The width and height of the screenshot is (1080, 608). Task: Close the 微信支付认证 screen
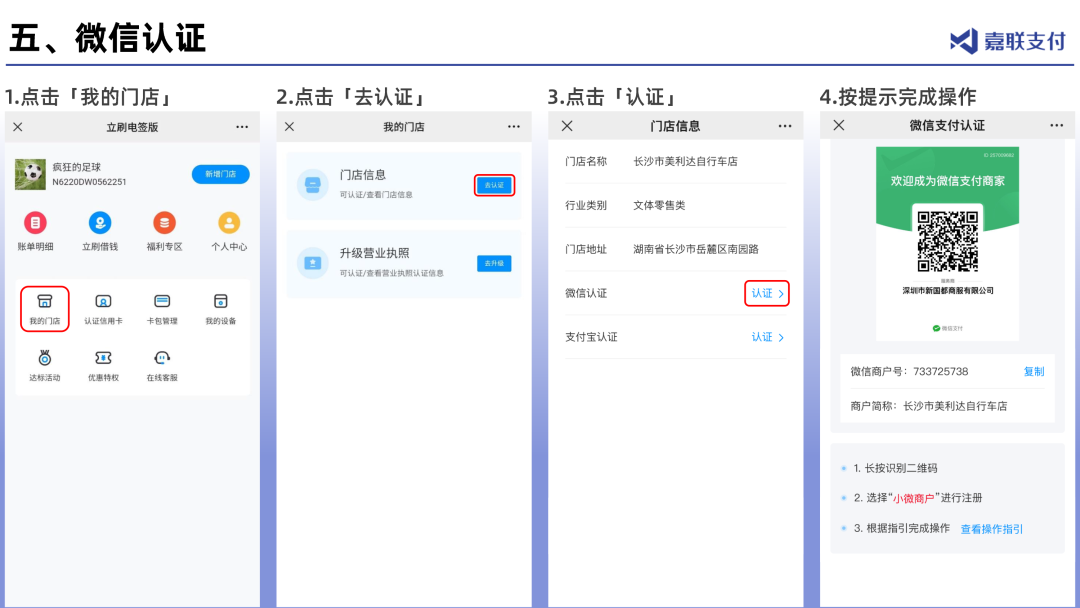tap(838, 125)
